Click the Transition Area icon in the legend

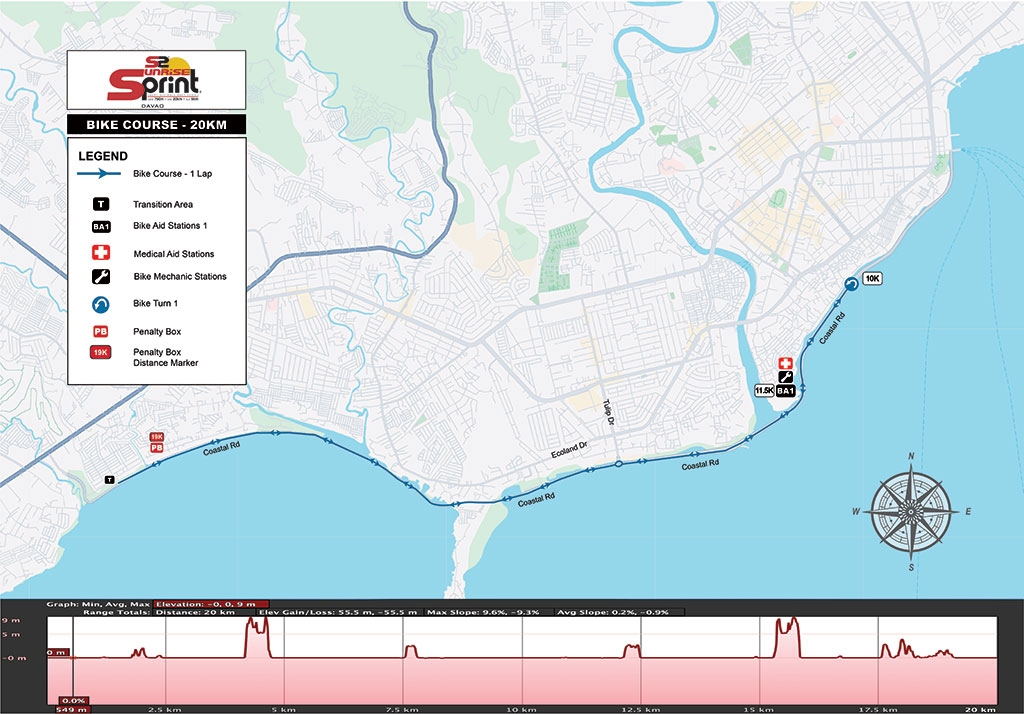pyautogui.click(x=101, y=204)
